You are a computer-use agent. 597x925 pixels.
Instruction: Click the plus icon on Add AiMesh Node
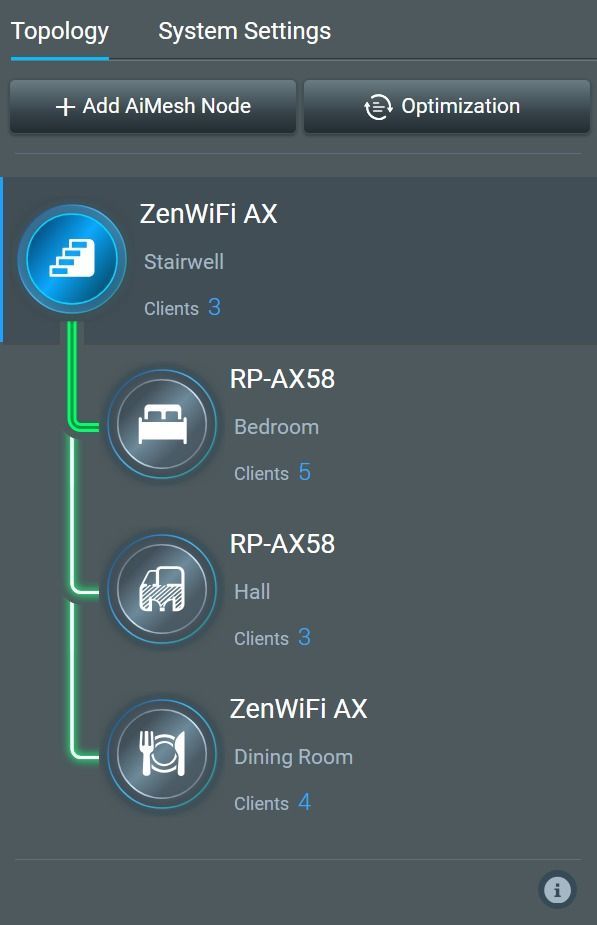point(65,107)
